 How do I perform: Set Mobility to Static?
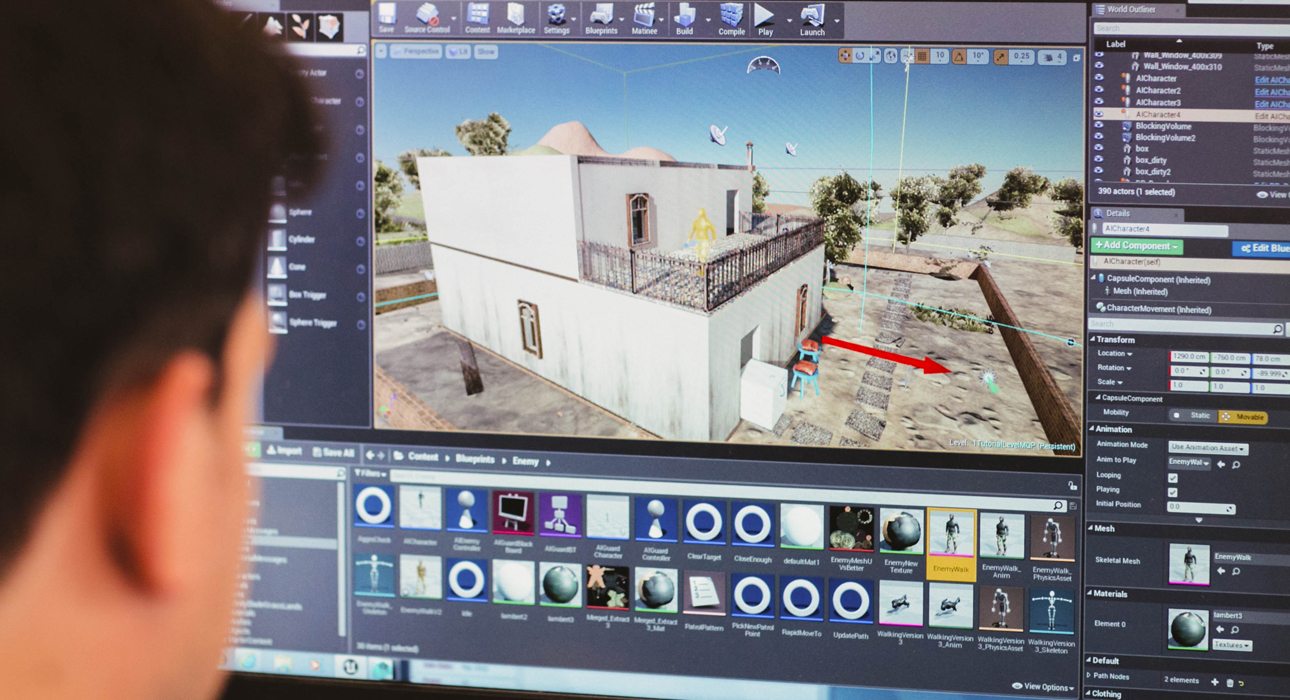click(1193, 416)
